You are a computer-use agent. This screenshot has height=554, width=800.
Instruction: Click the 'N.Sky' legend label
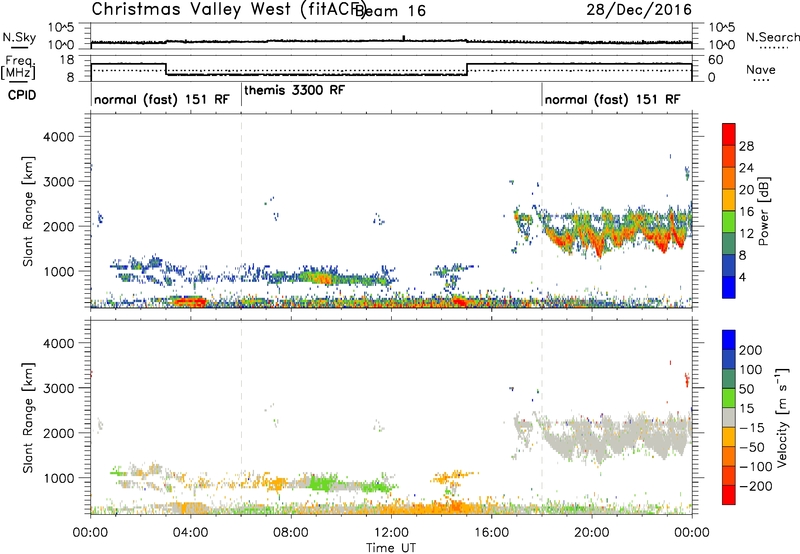[19, 37]
